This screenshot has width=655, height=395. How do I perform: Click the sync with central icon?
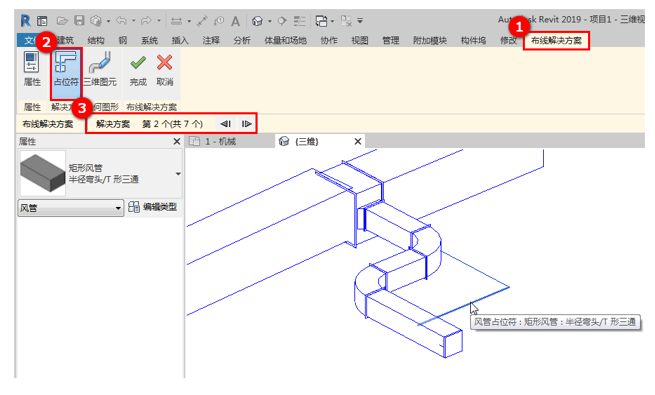click(96, 20)
